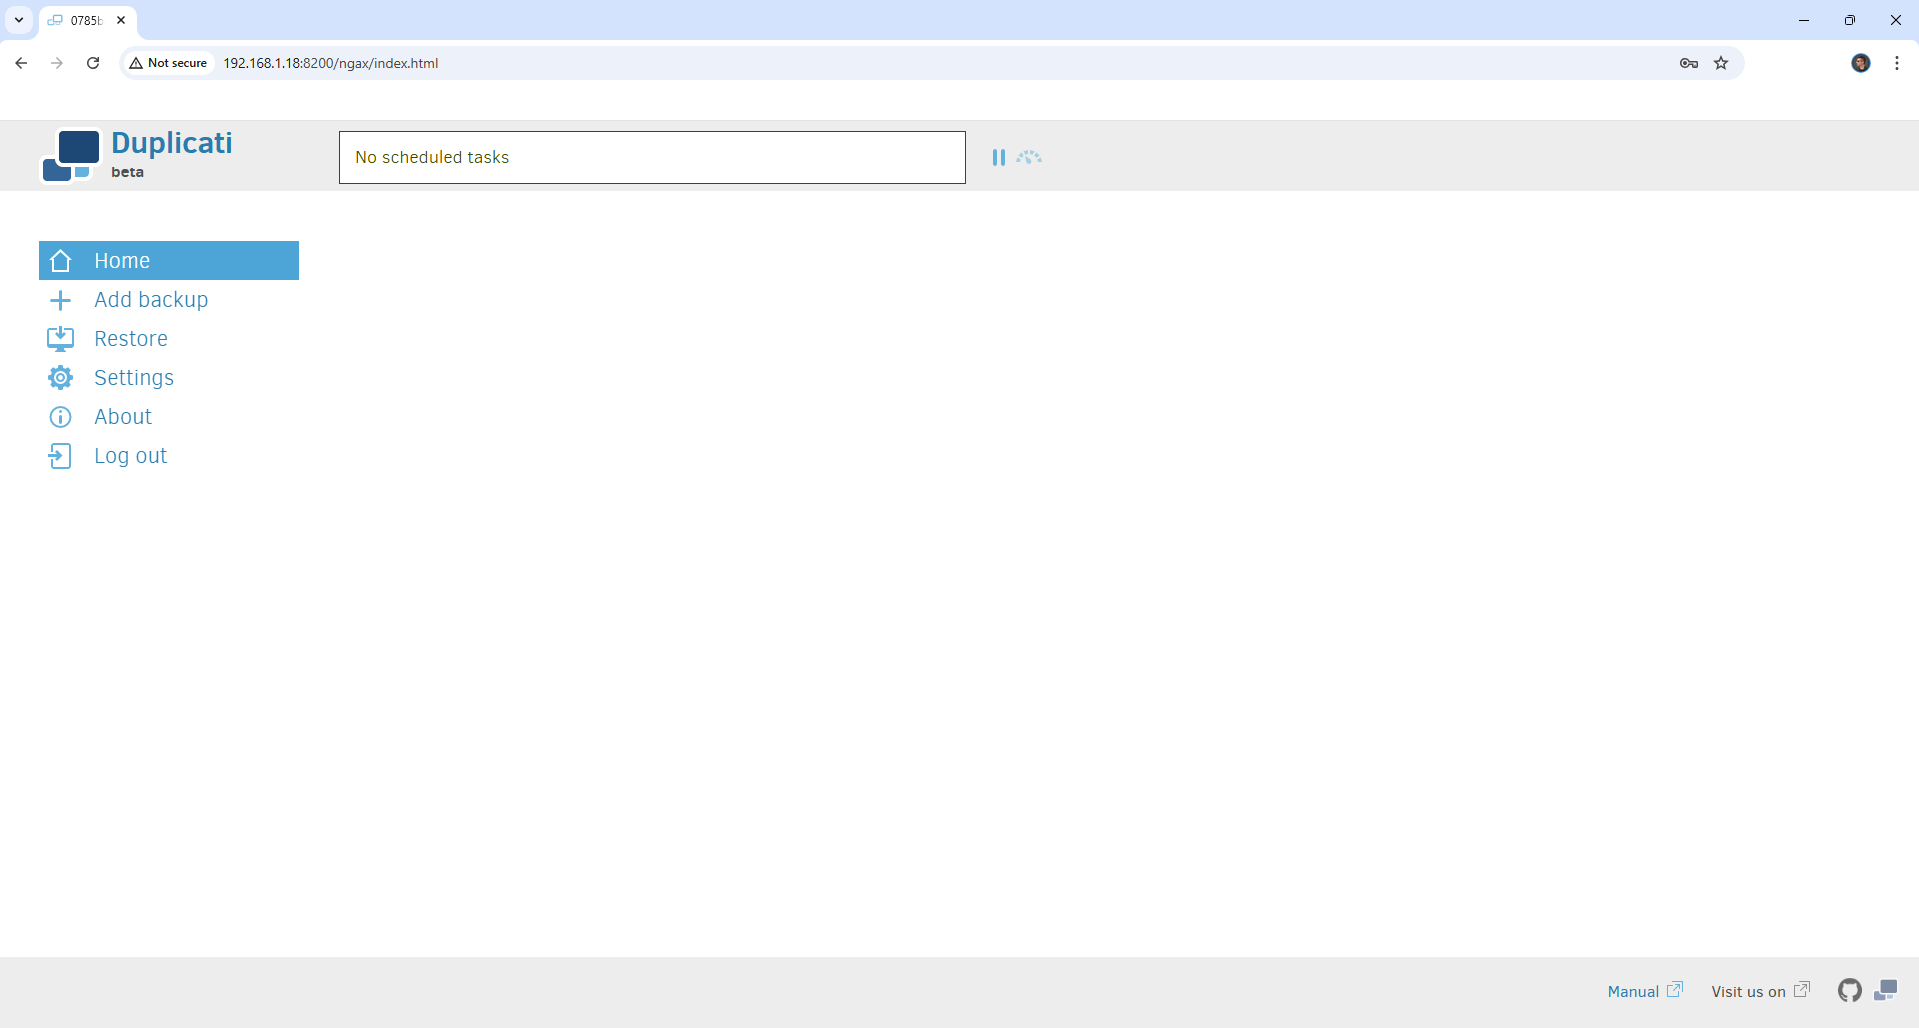
Task: Click the About info circle icon
Action: click(x=60, y=417)
